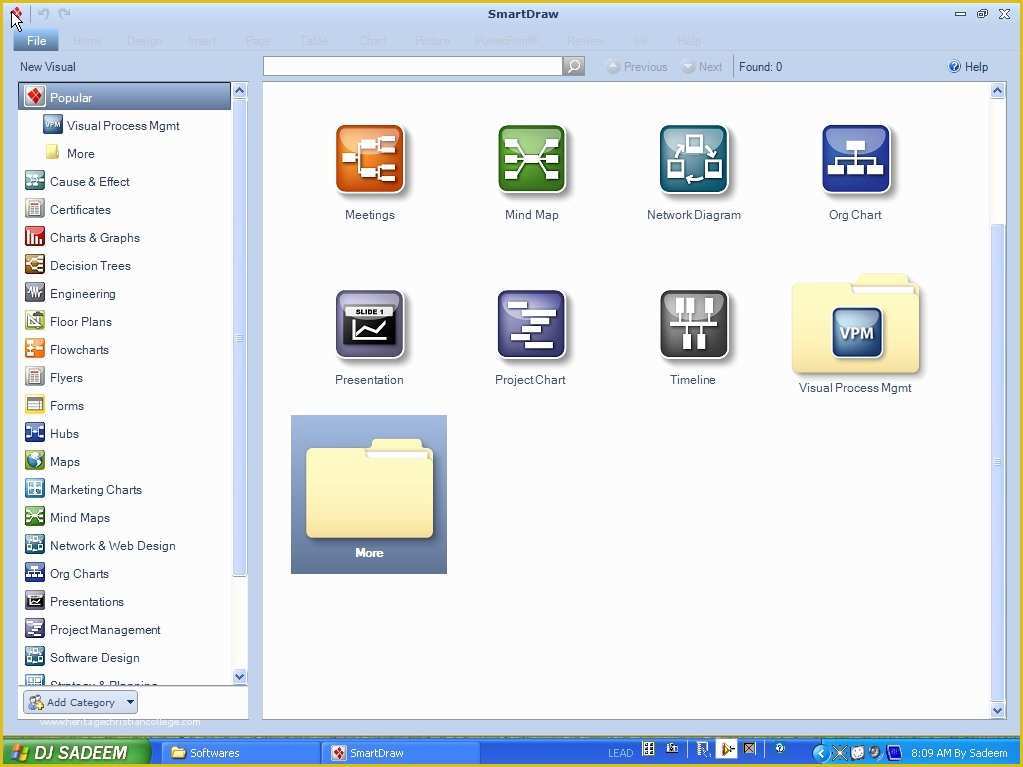
Task: Click the taskbar clock 8:09 AM
Action: (x=959, y=753)
